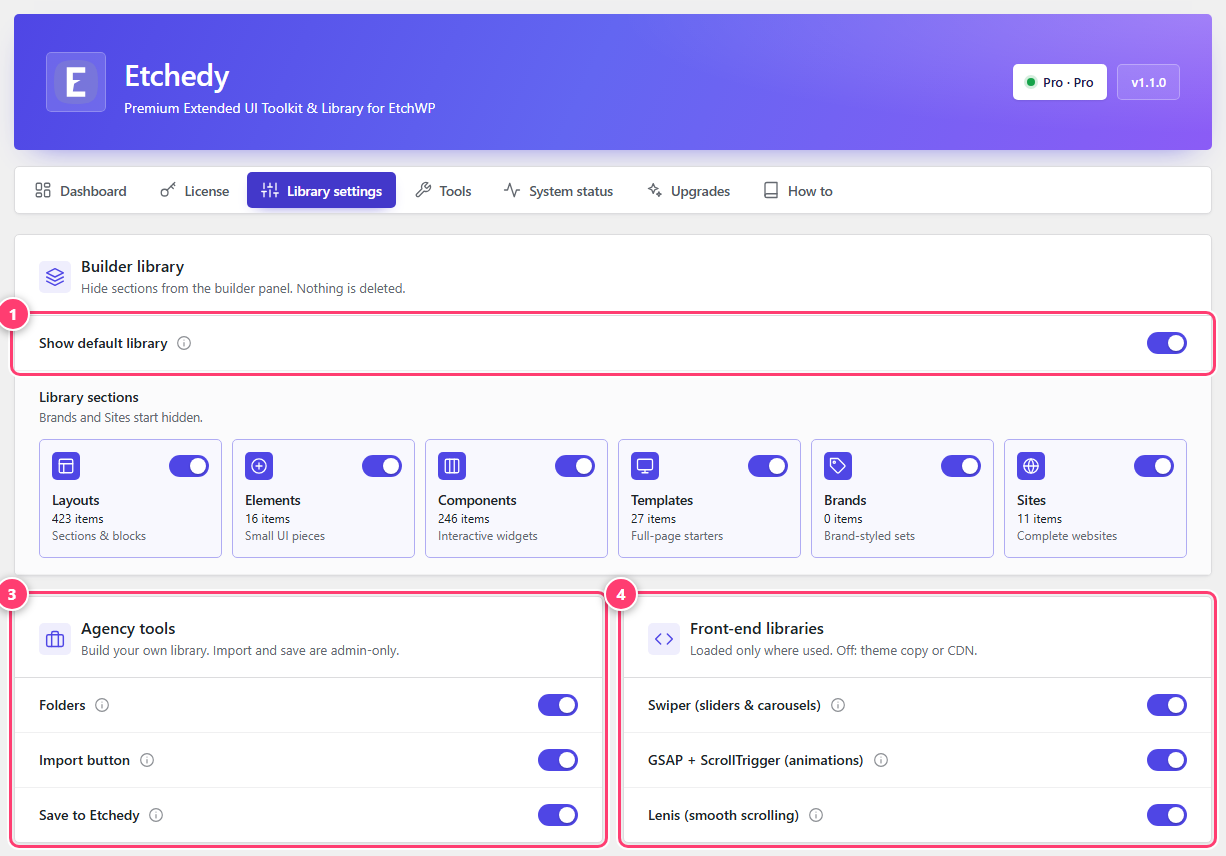This screenshot has width=1226, height=856.
Task: Toggle the Sites section switch
Action: pos(1154,466)
